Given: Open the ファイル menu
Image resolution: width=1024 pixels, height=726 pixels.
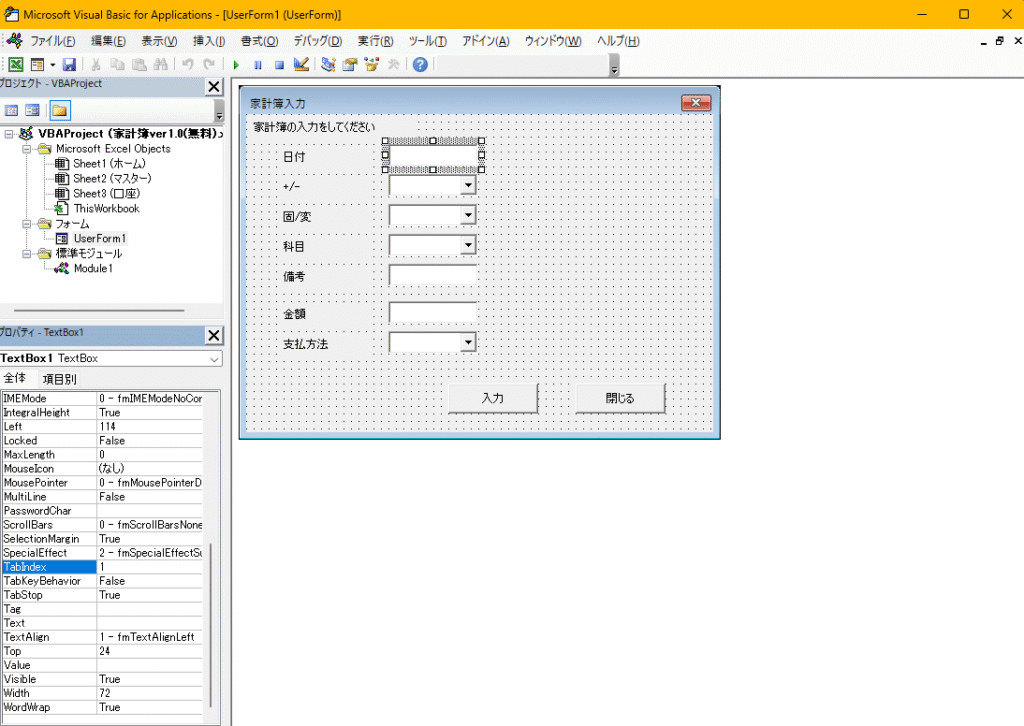Looking at the screenshot, I should (x=53, y=41).
